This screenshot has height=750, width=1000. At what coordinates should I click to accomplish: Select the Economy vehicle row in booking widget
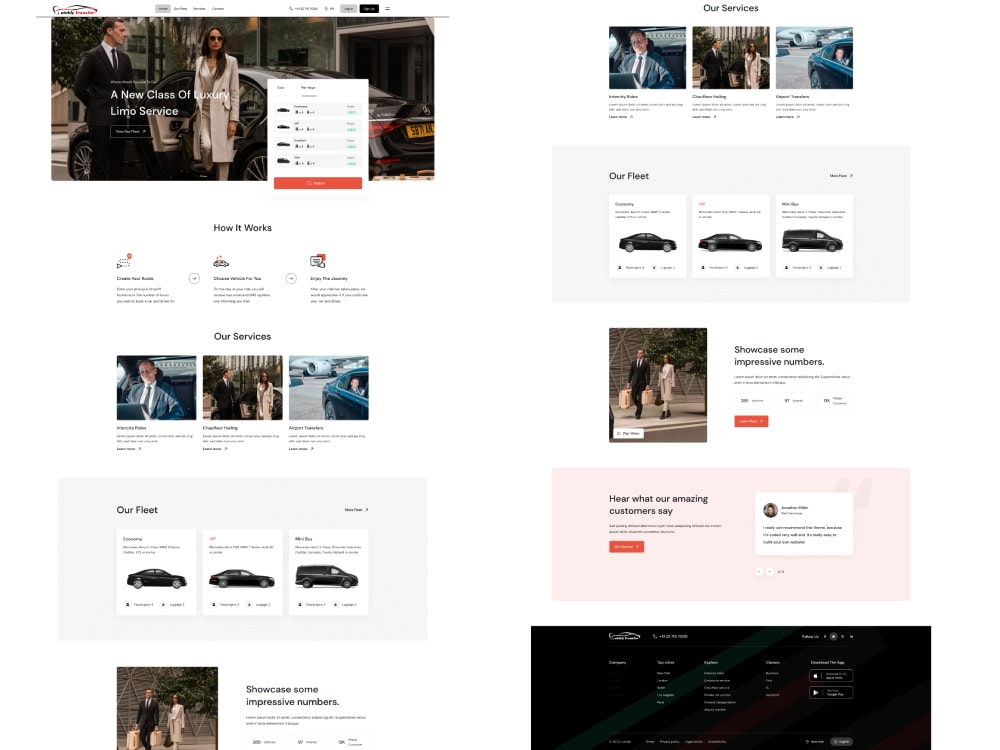(x=318, y=110)
